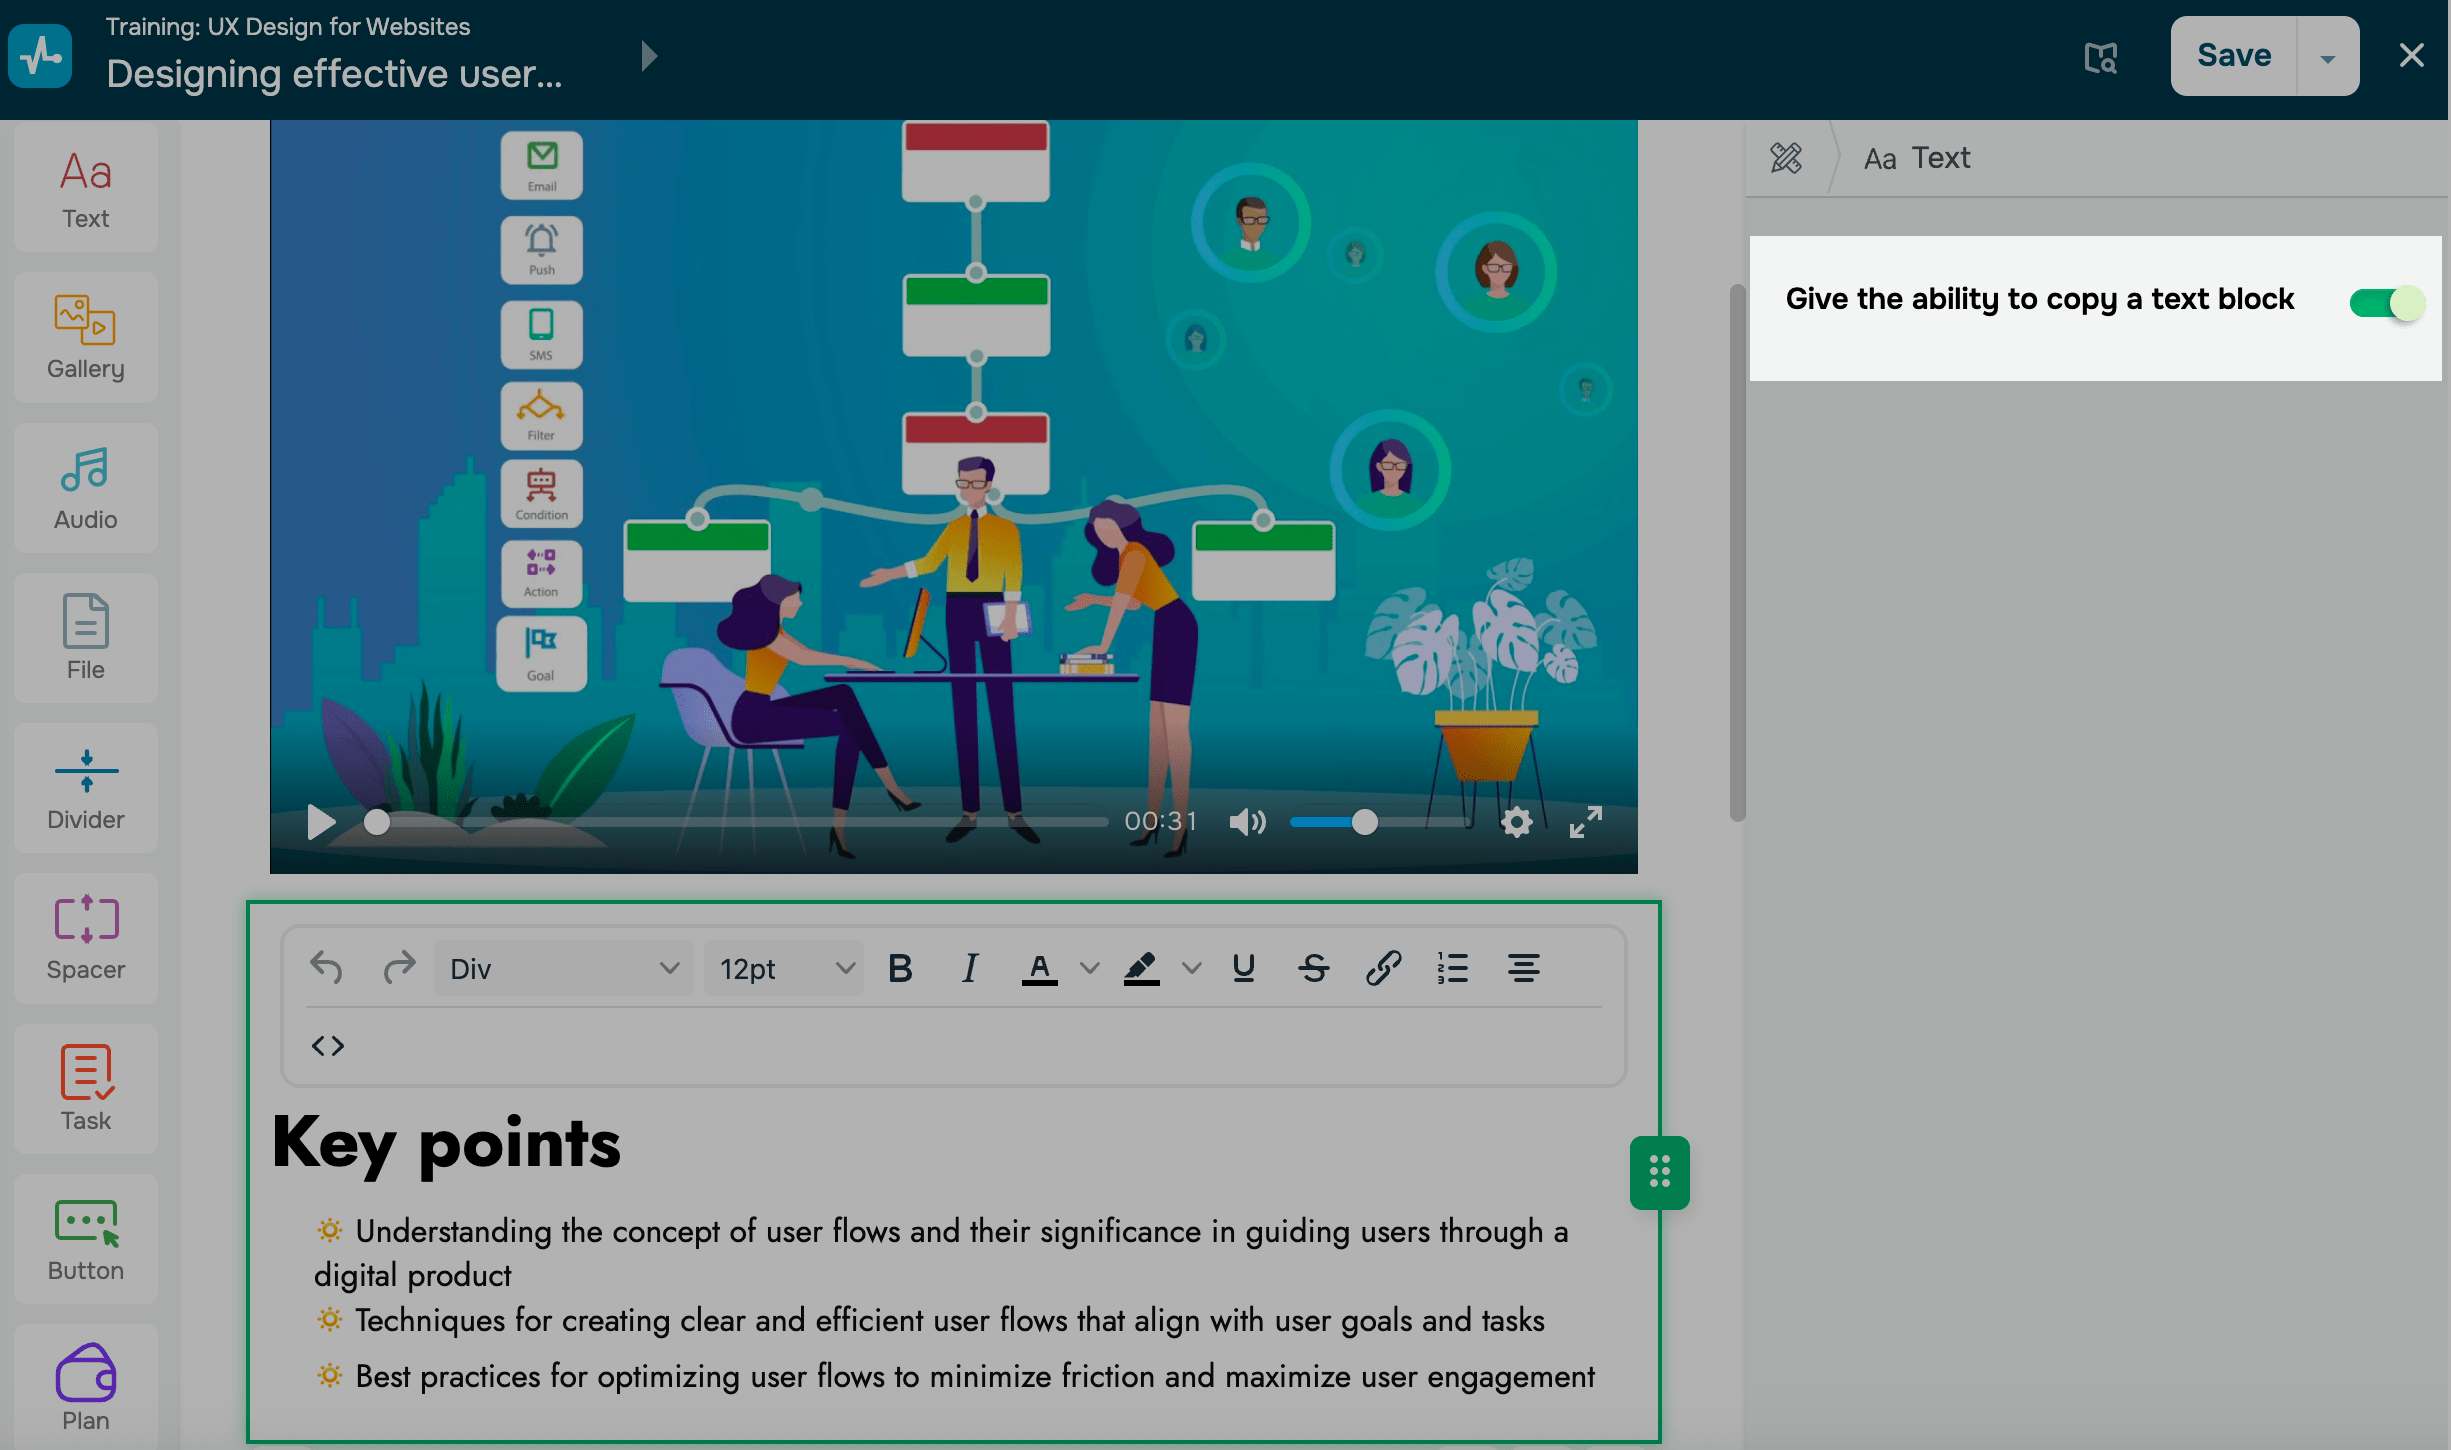Click the Save button

(x=2234, y=55)
